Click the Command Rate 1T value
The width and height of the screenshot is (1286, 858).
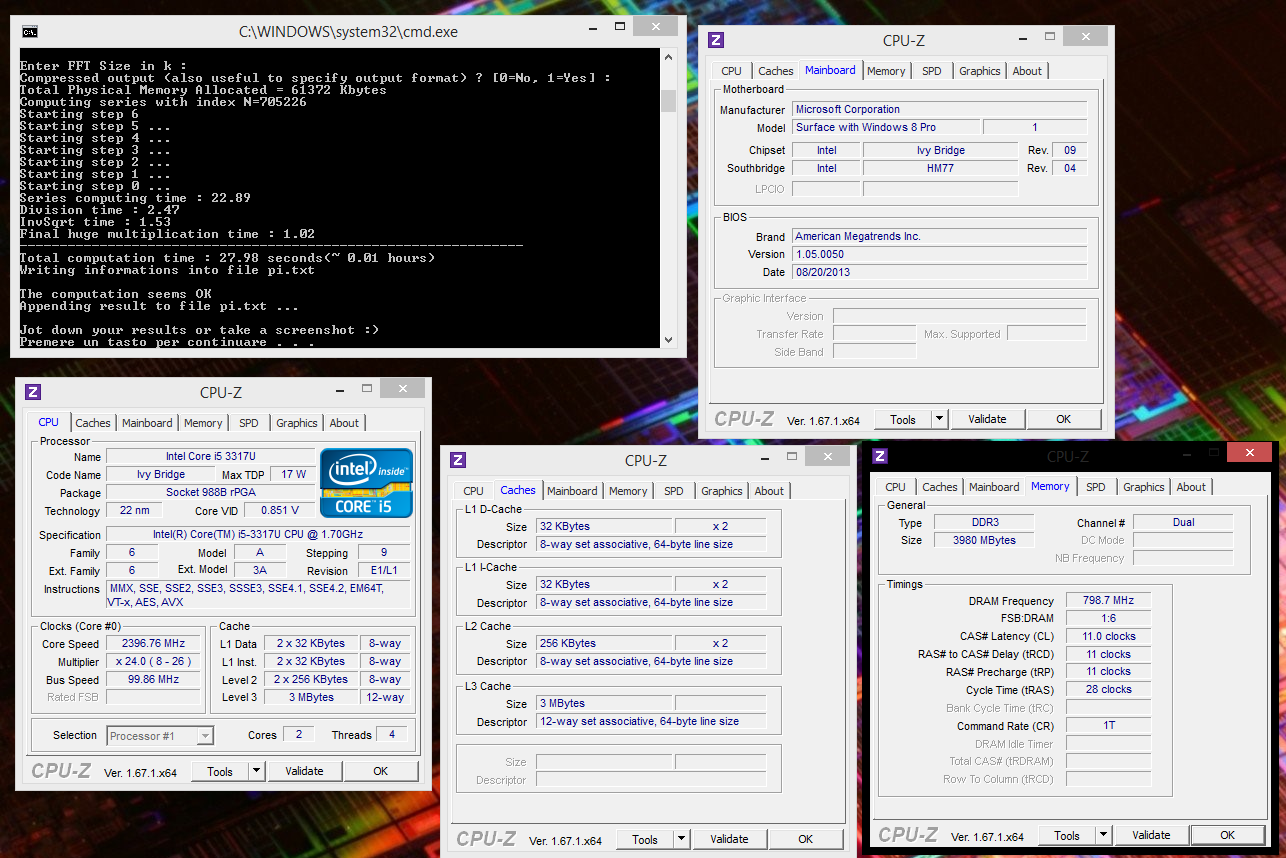tap(1108, 726)
